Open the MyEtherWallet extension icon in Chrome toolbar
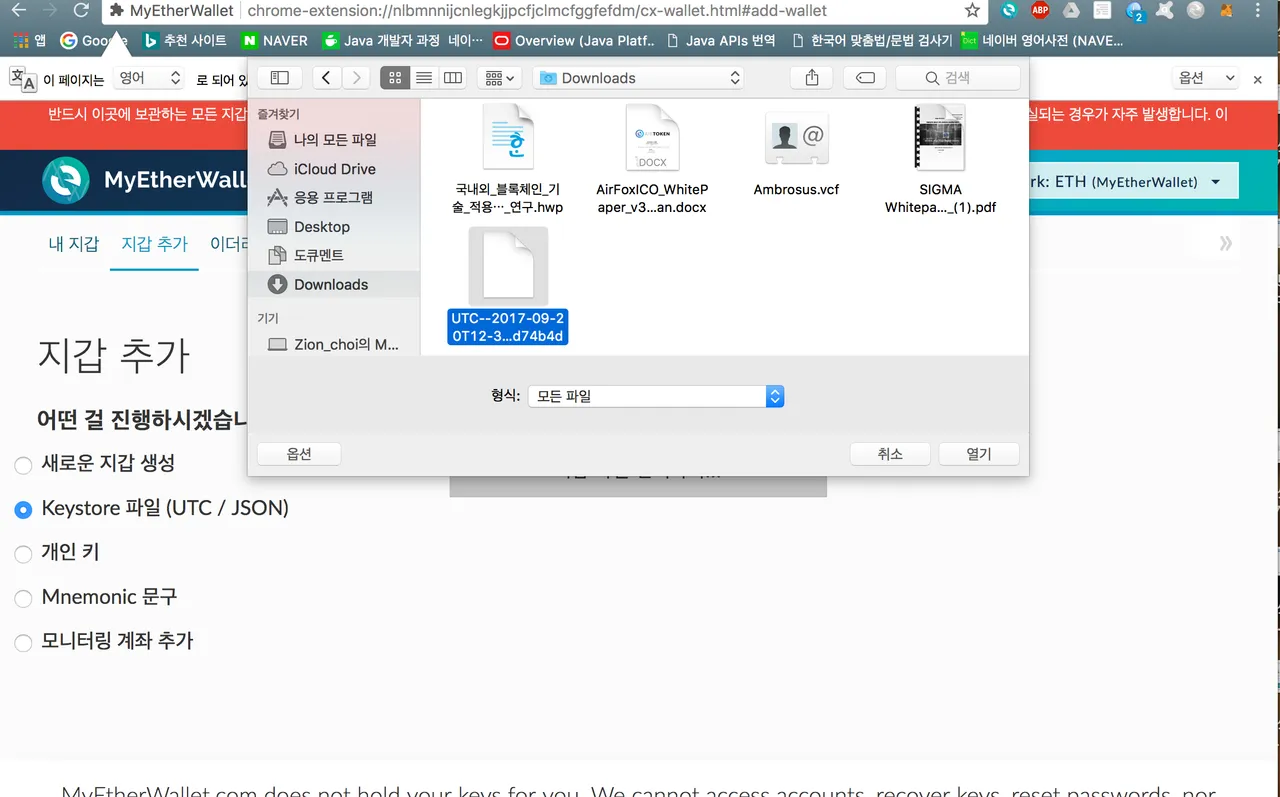Screen dimensions: 1280x797 pyautogui.click(x=1009, y=11)
